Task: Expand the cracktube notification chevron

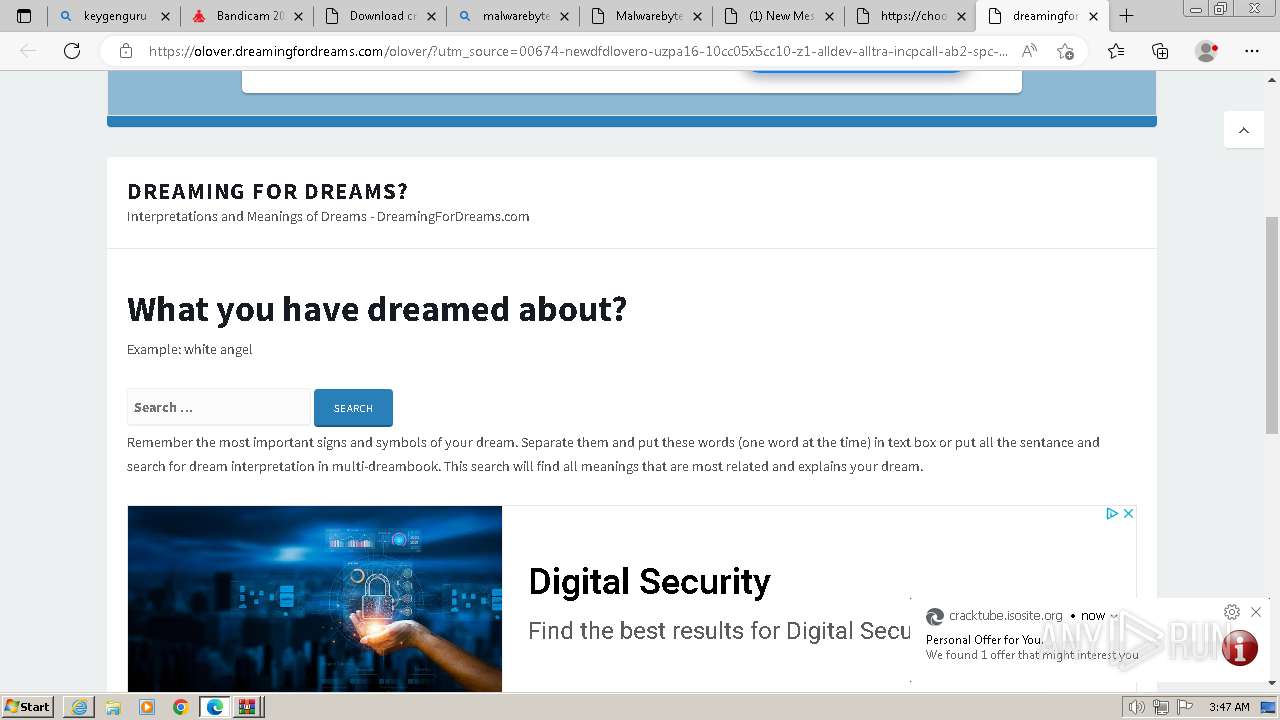Action: [x=1114, y=616]
